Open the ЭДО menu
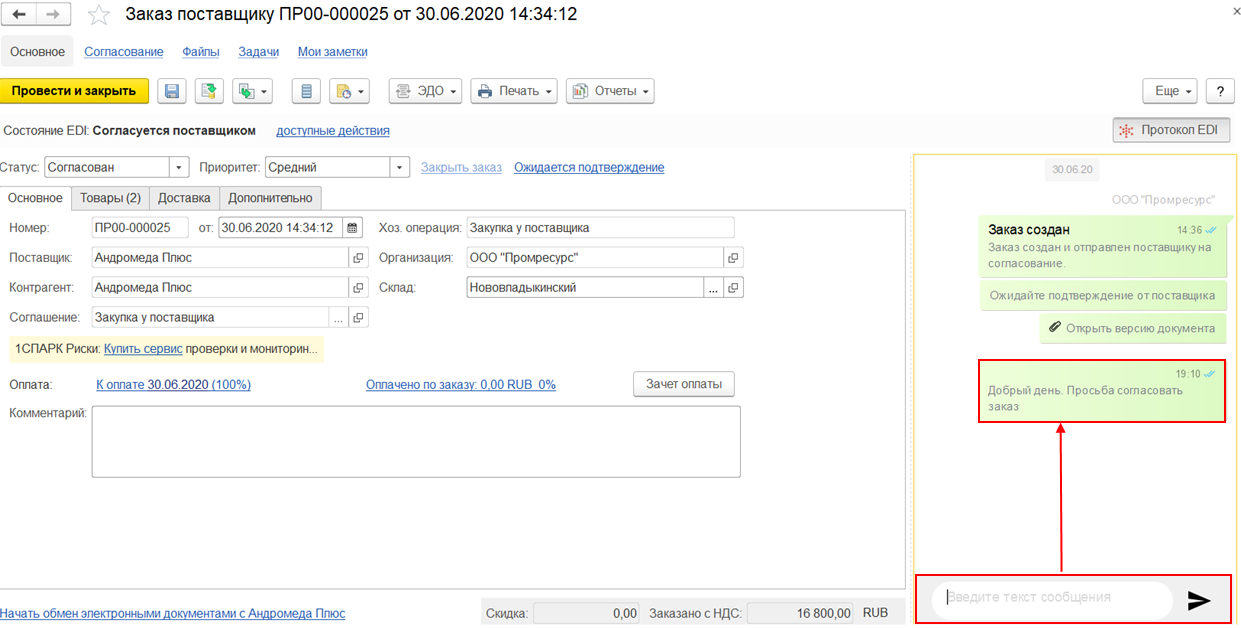This screenshot has height=628, width=1241. [425, 91]
